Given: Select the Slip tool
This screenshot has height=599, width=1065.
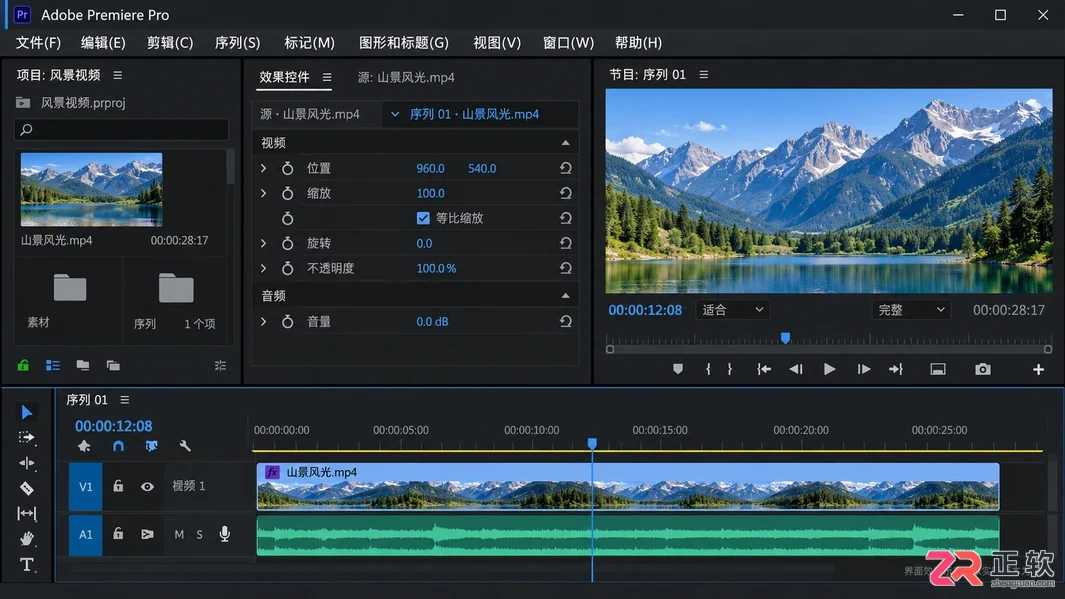Looking at the screenshot, I should point(26,513).
